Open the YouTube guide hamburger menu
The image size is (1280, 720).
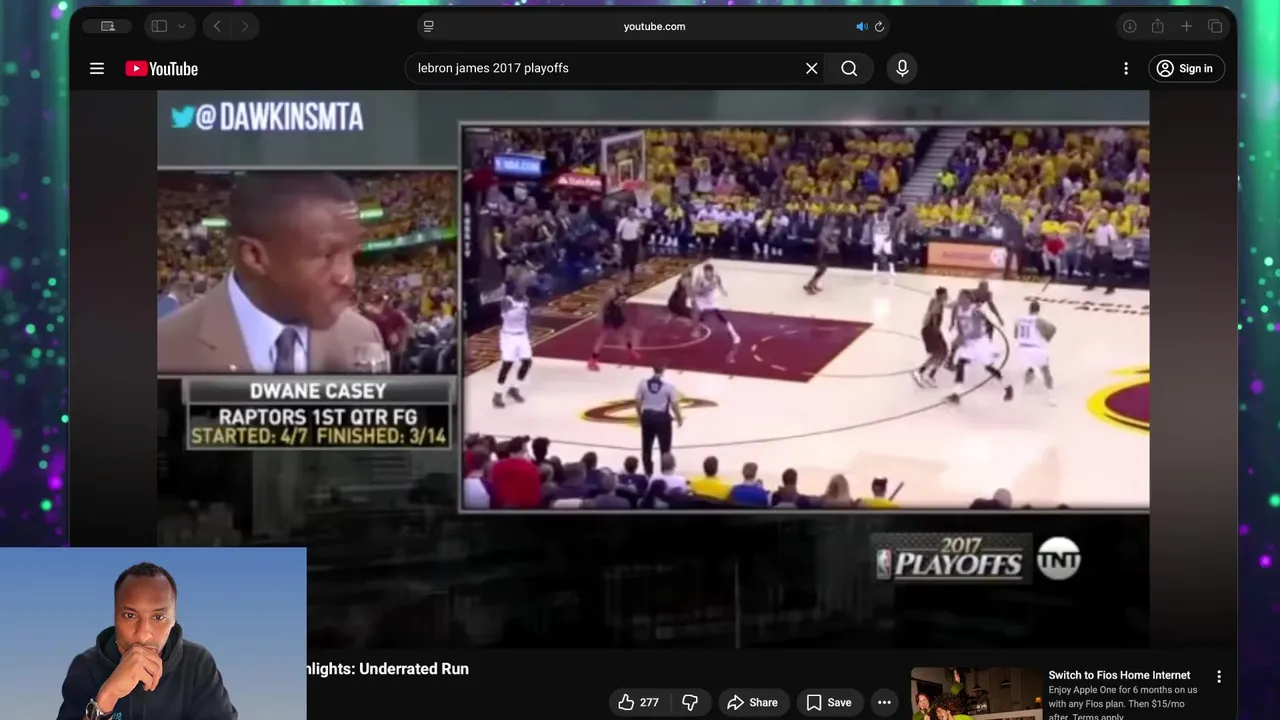click(x=97, y=68)
